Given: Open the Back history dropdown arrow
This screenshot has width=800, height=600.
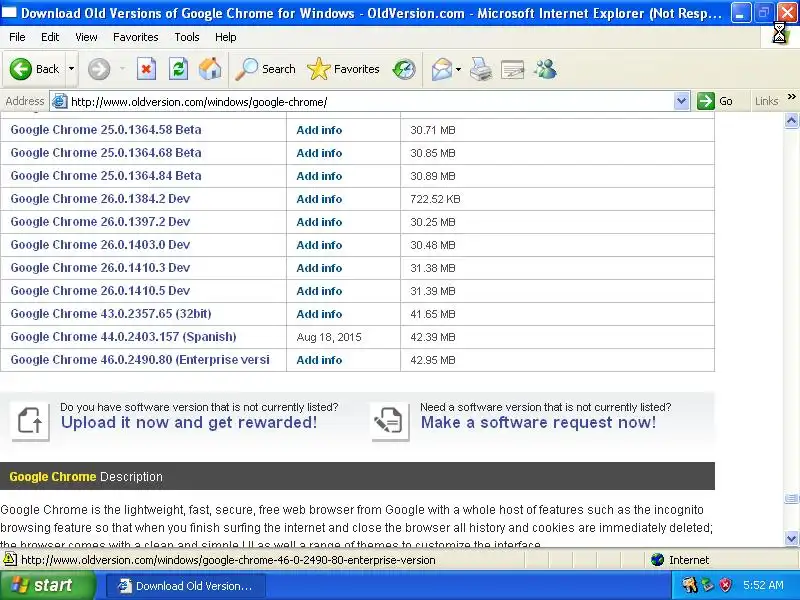Looking at the screenshot, I should [71, 69].
